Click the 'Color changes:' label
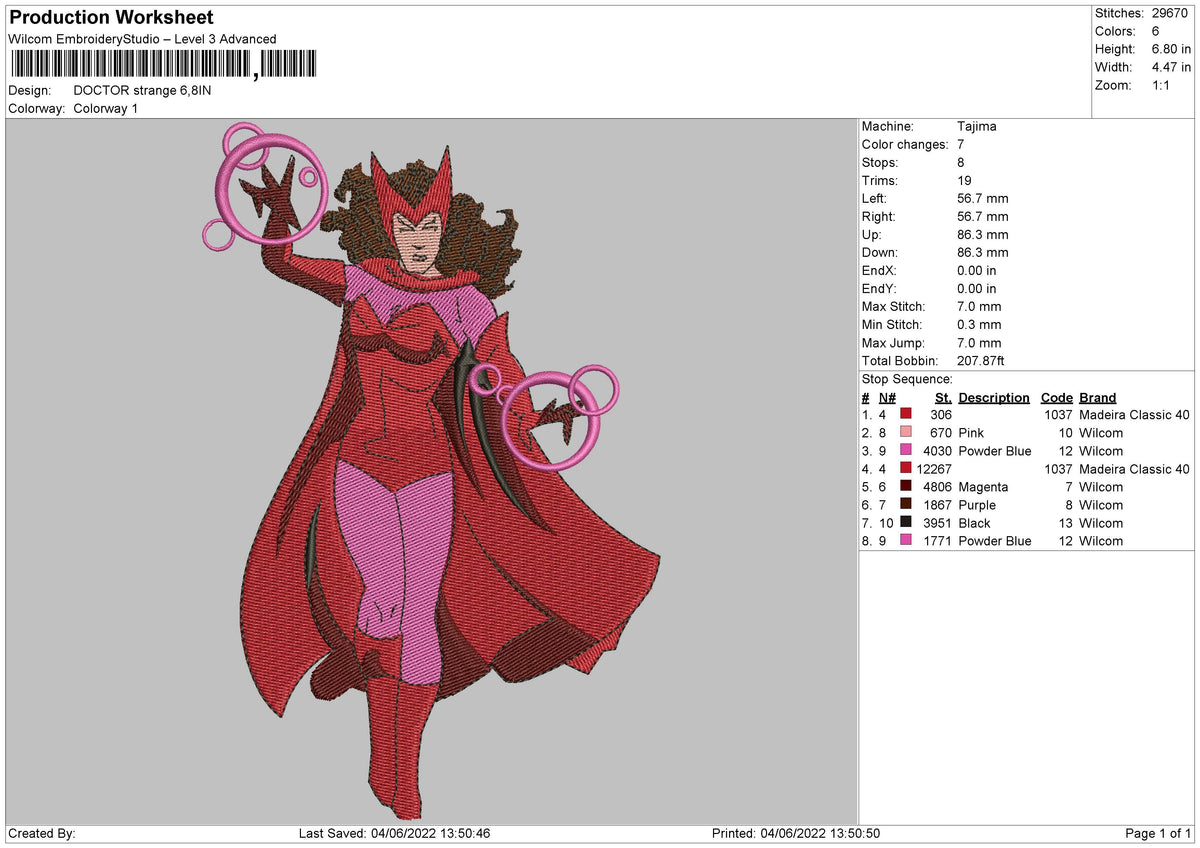 tap(905, 144)
